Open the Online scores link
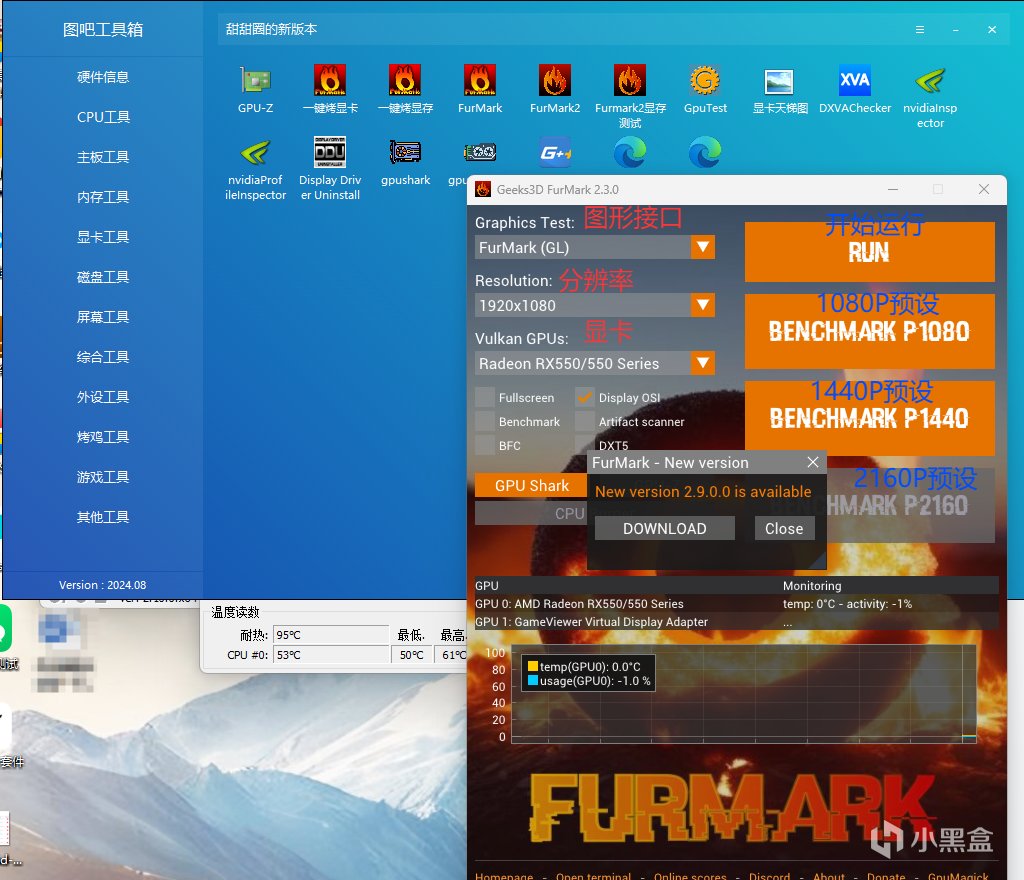The image size is (1024, 880). 690,875
